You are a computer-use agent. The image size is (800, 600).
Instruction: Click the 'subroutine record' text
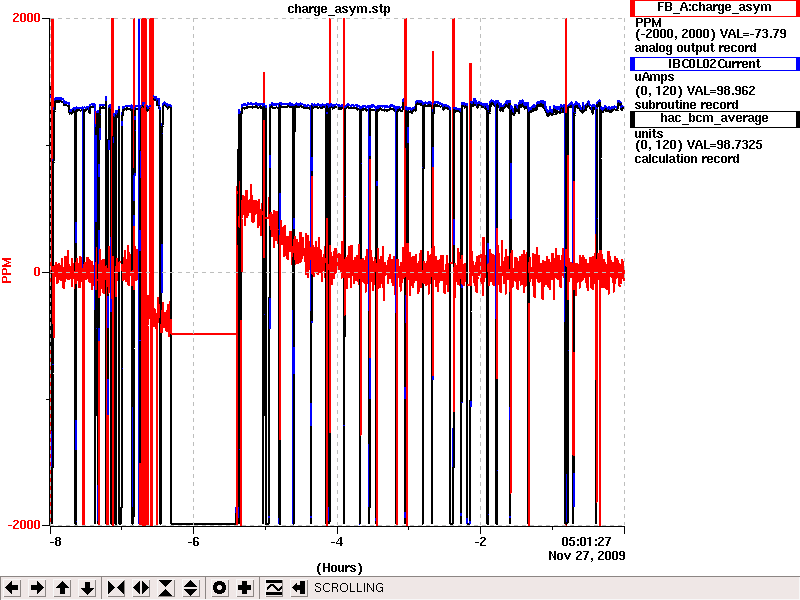[686, 105]
